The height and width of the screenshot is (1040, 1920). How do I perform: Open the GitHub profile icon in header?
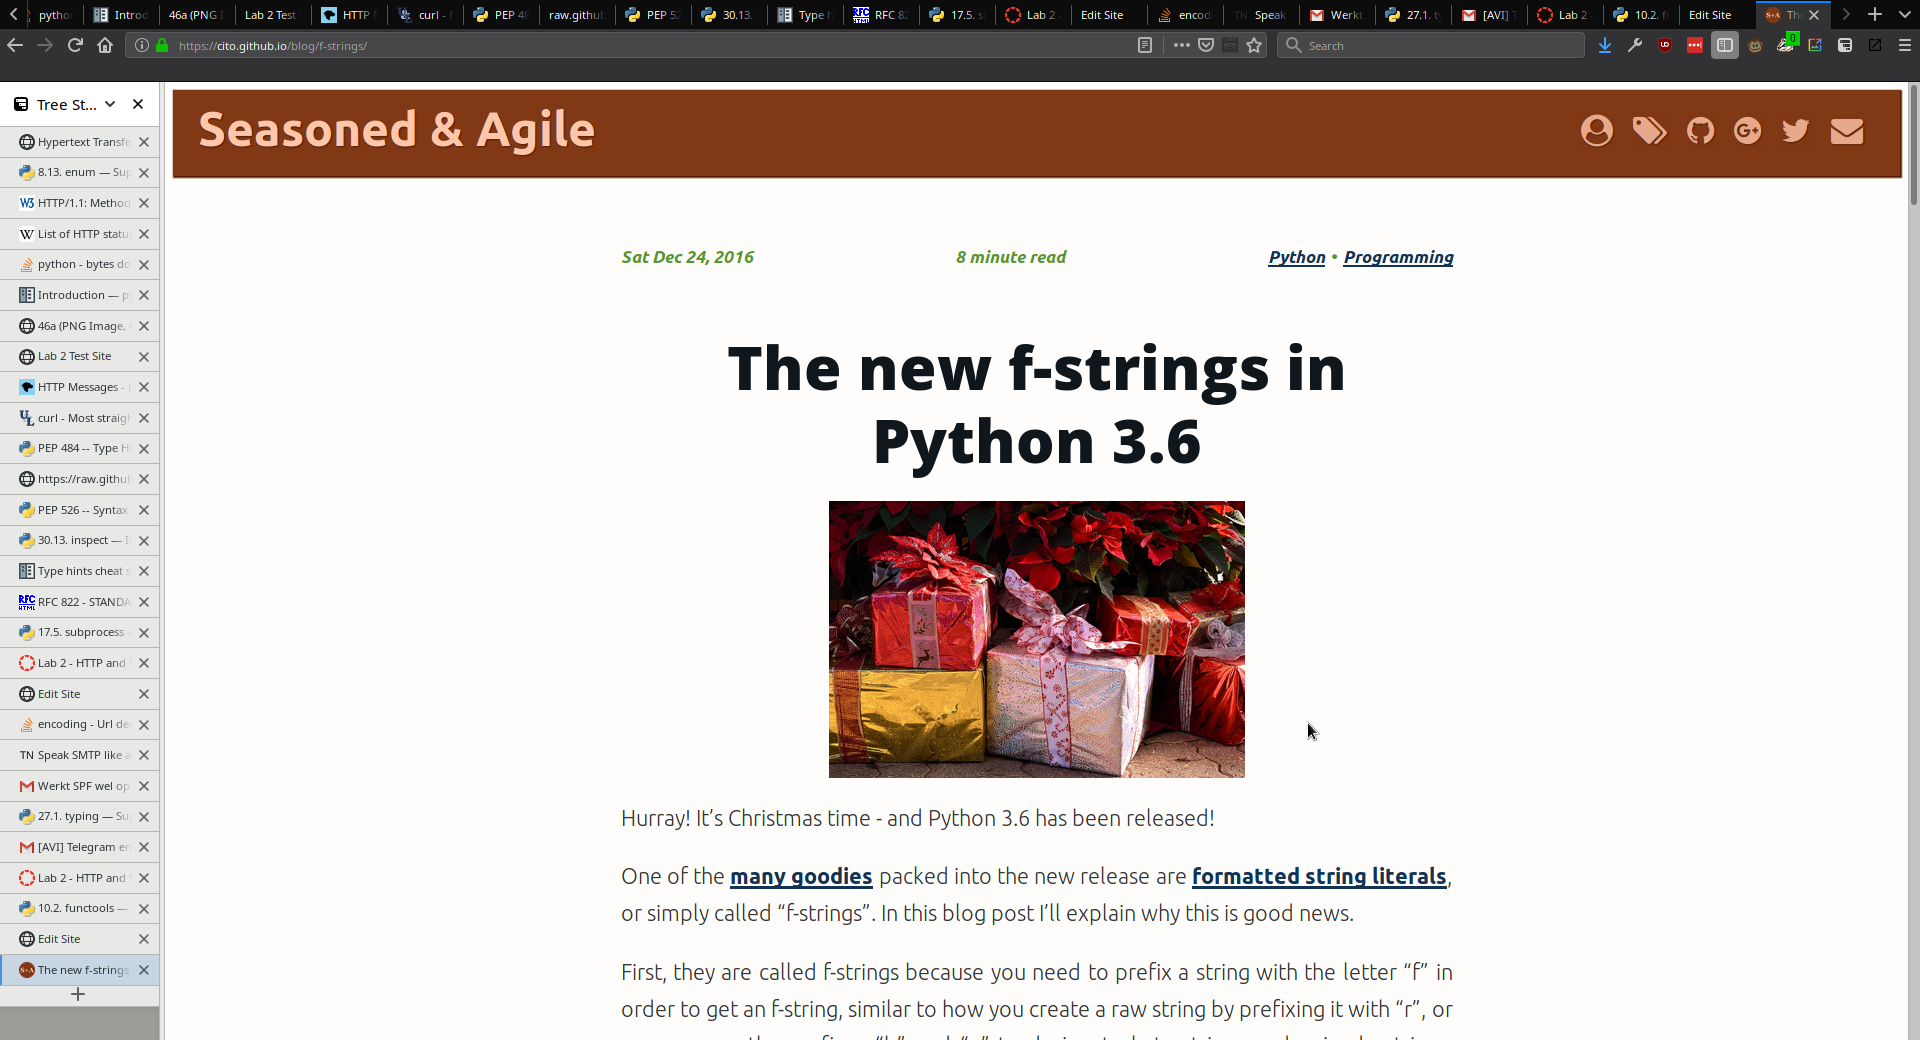(1700, 131)
